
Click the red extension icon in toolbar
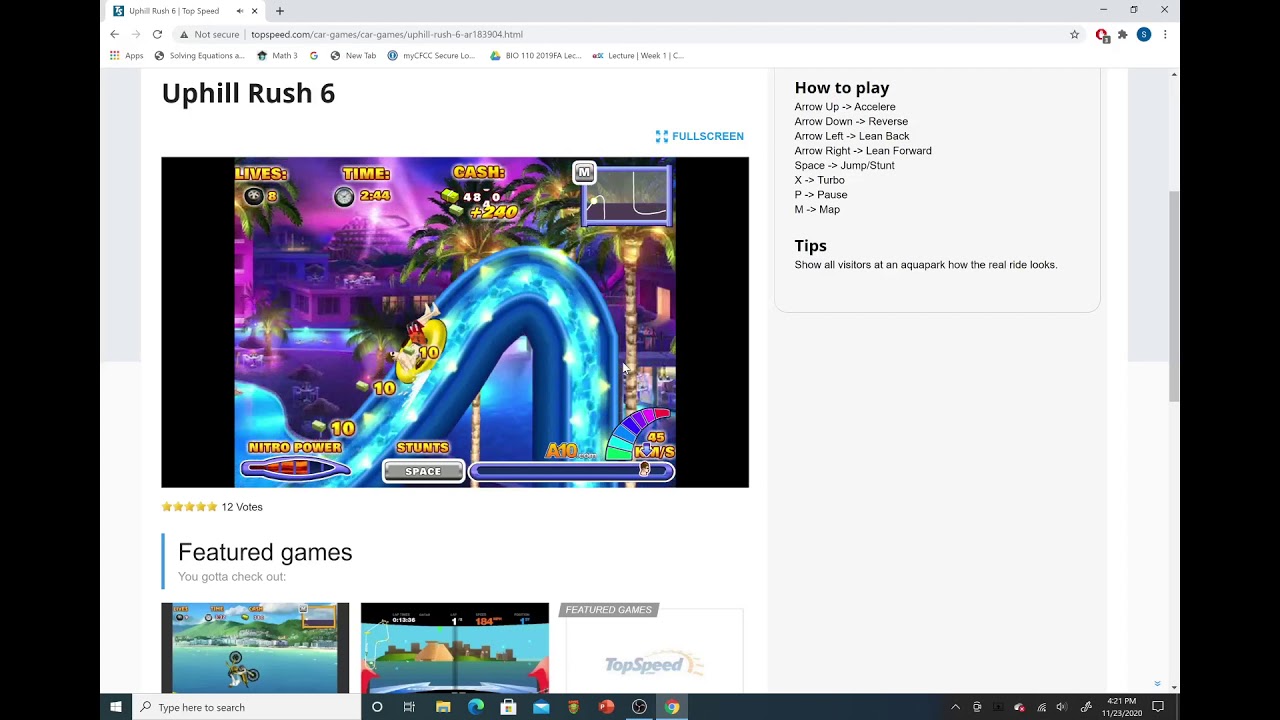click(x=1102, y=35)
